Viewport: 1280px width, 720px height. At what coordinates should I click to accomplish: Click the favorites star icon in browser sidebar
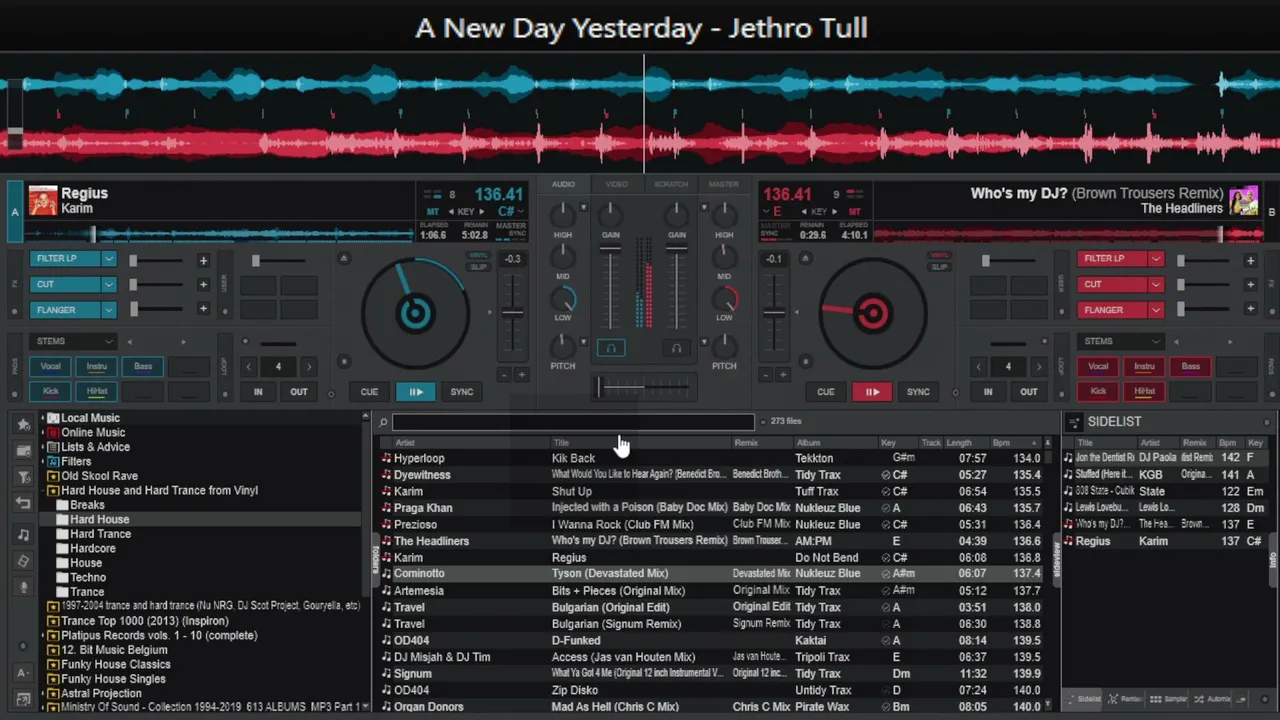(23, 425)
